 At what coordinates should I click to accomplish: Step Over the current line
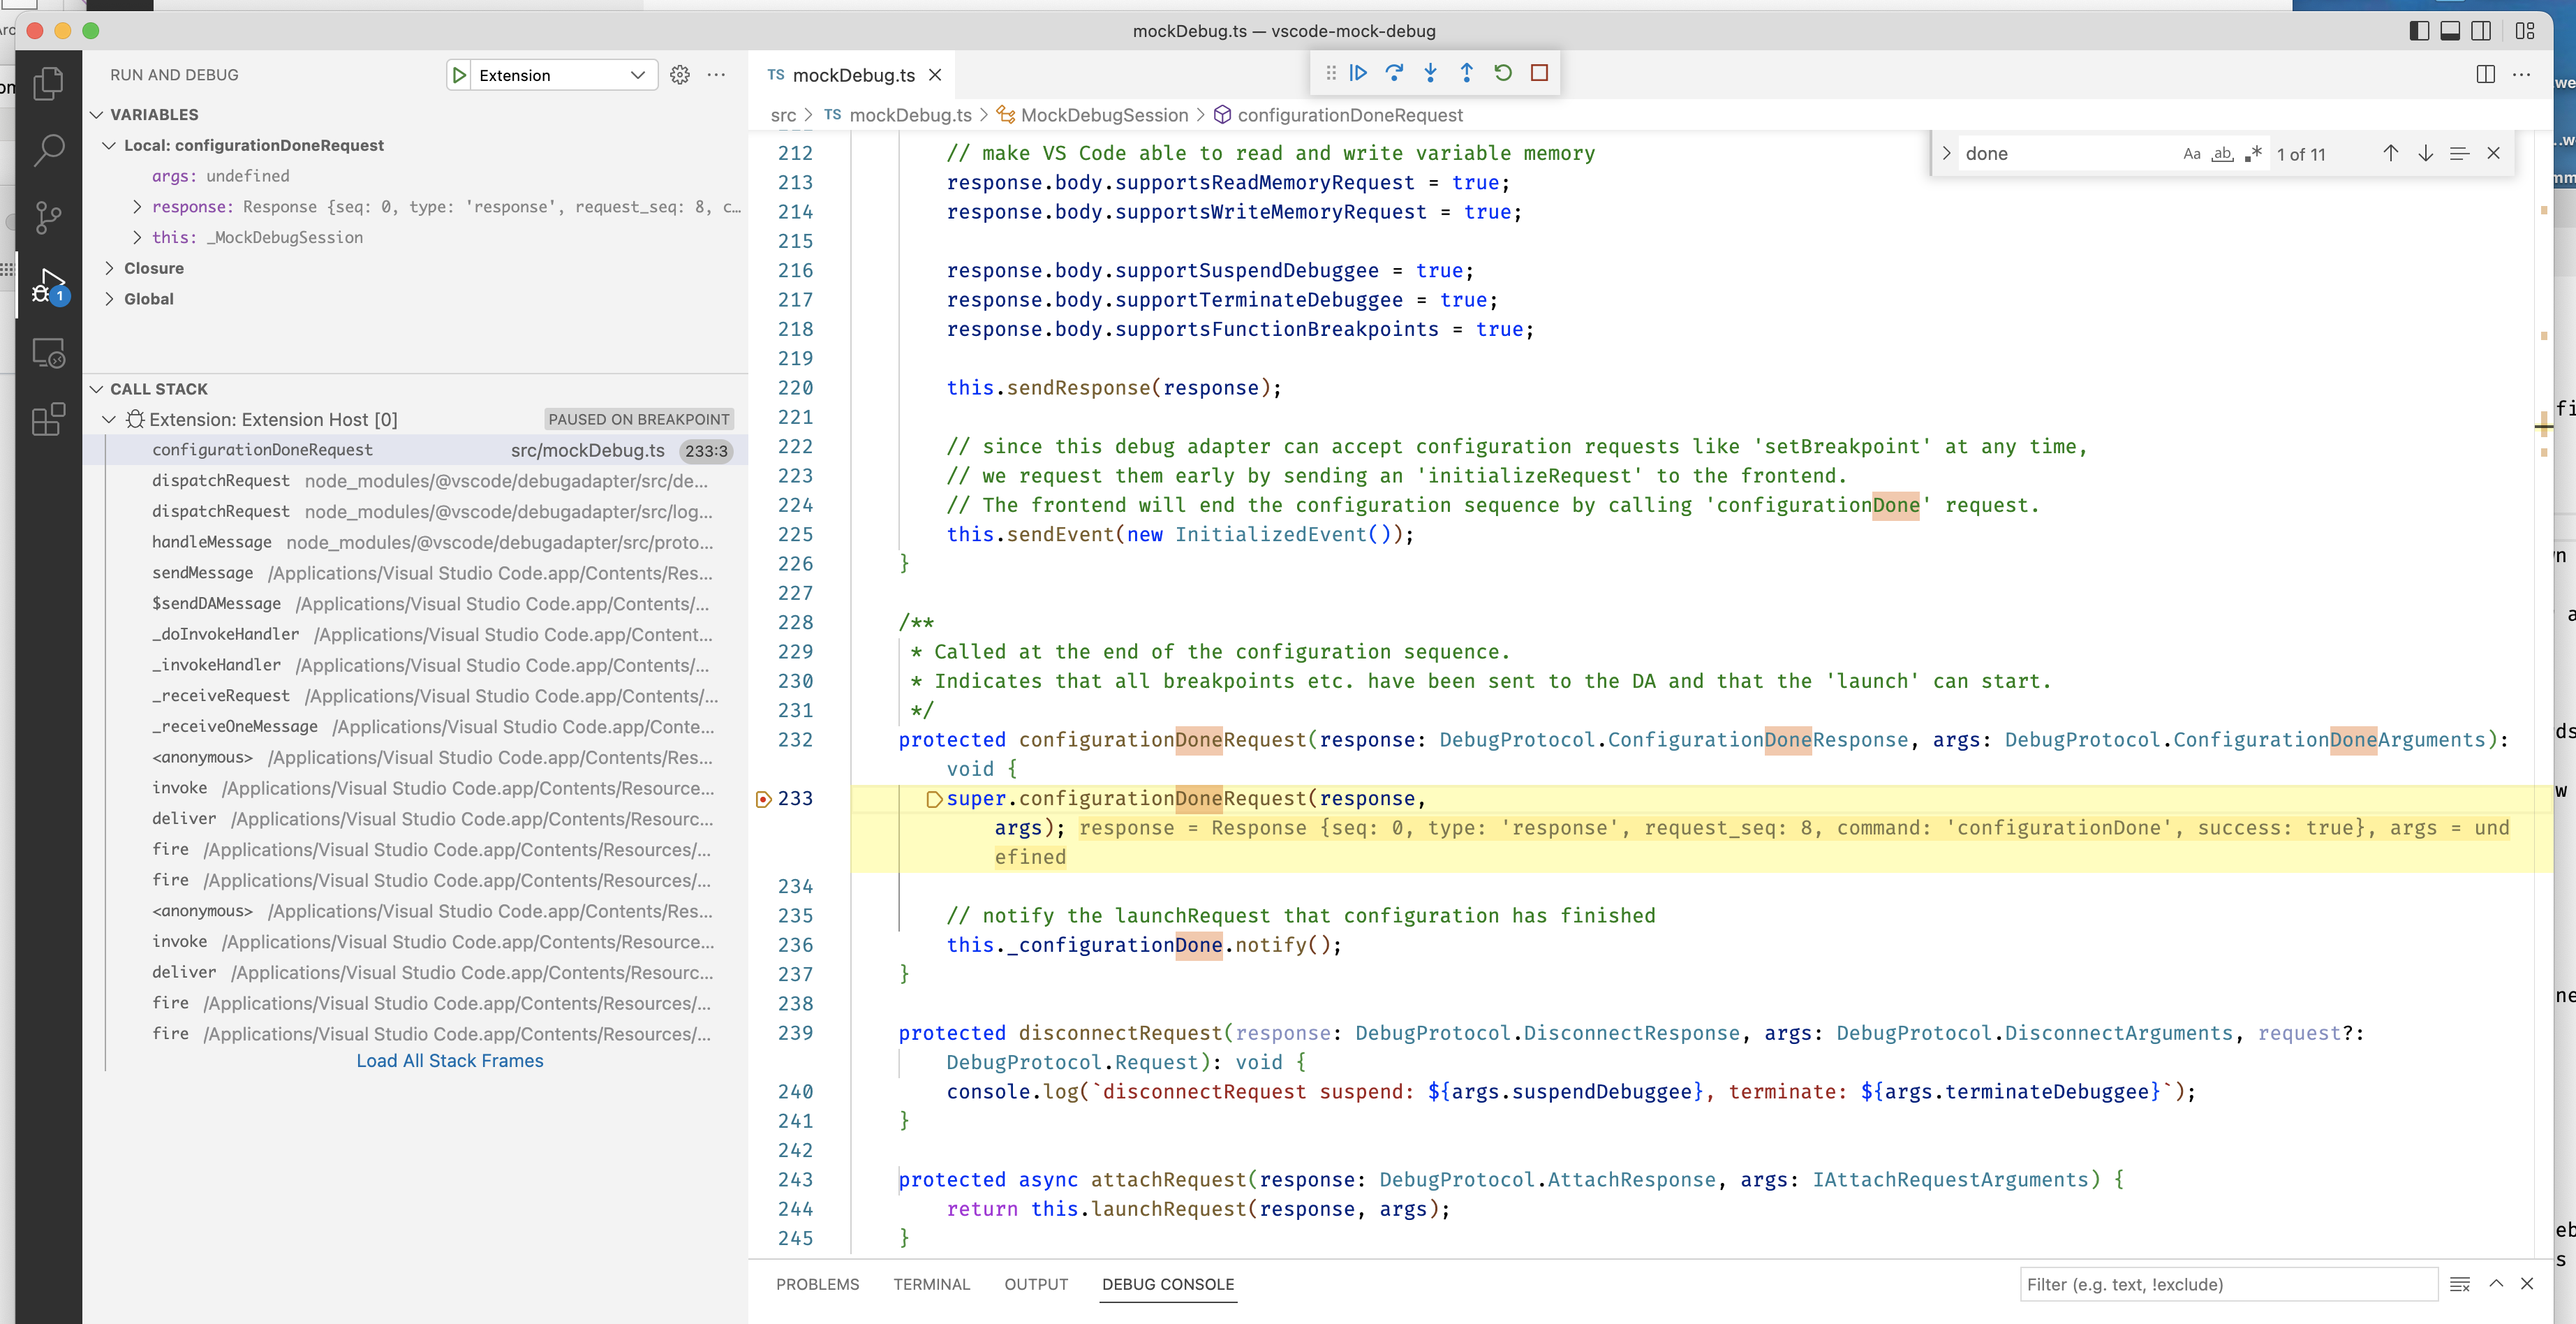coord(1394,72)
